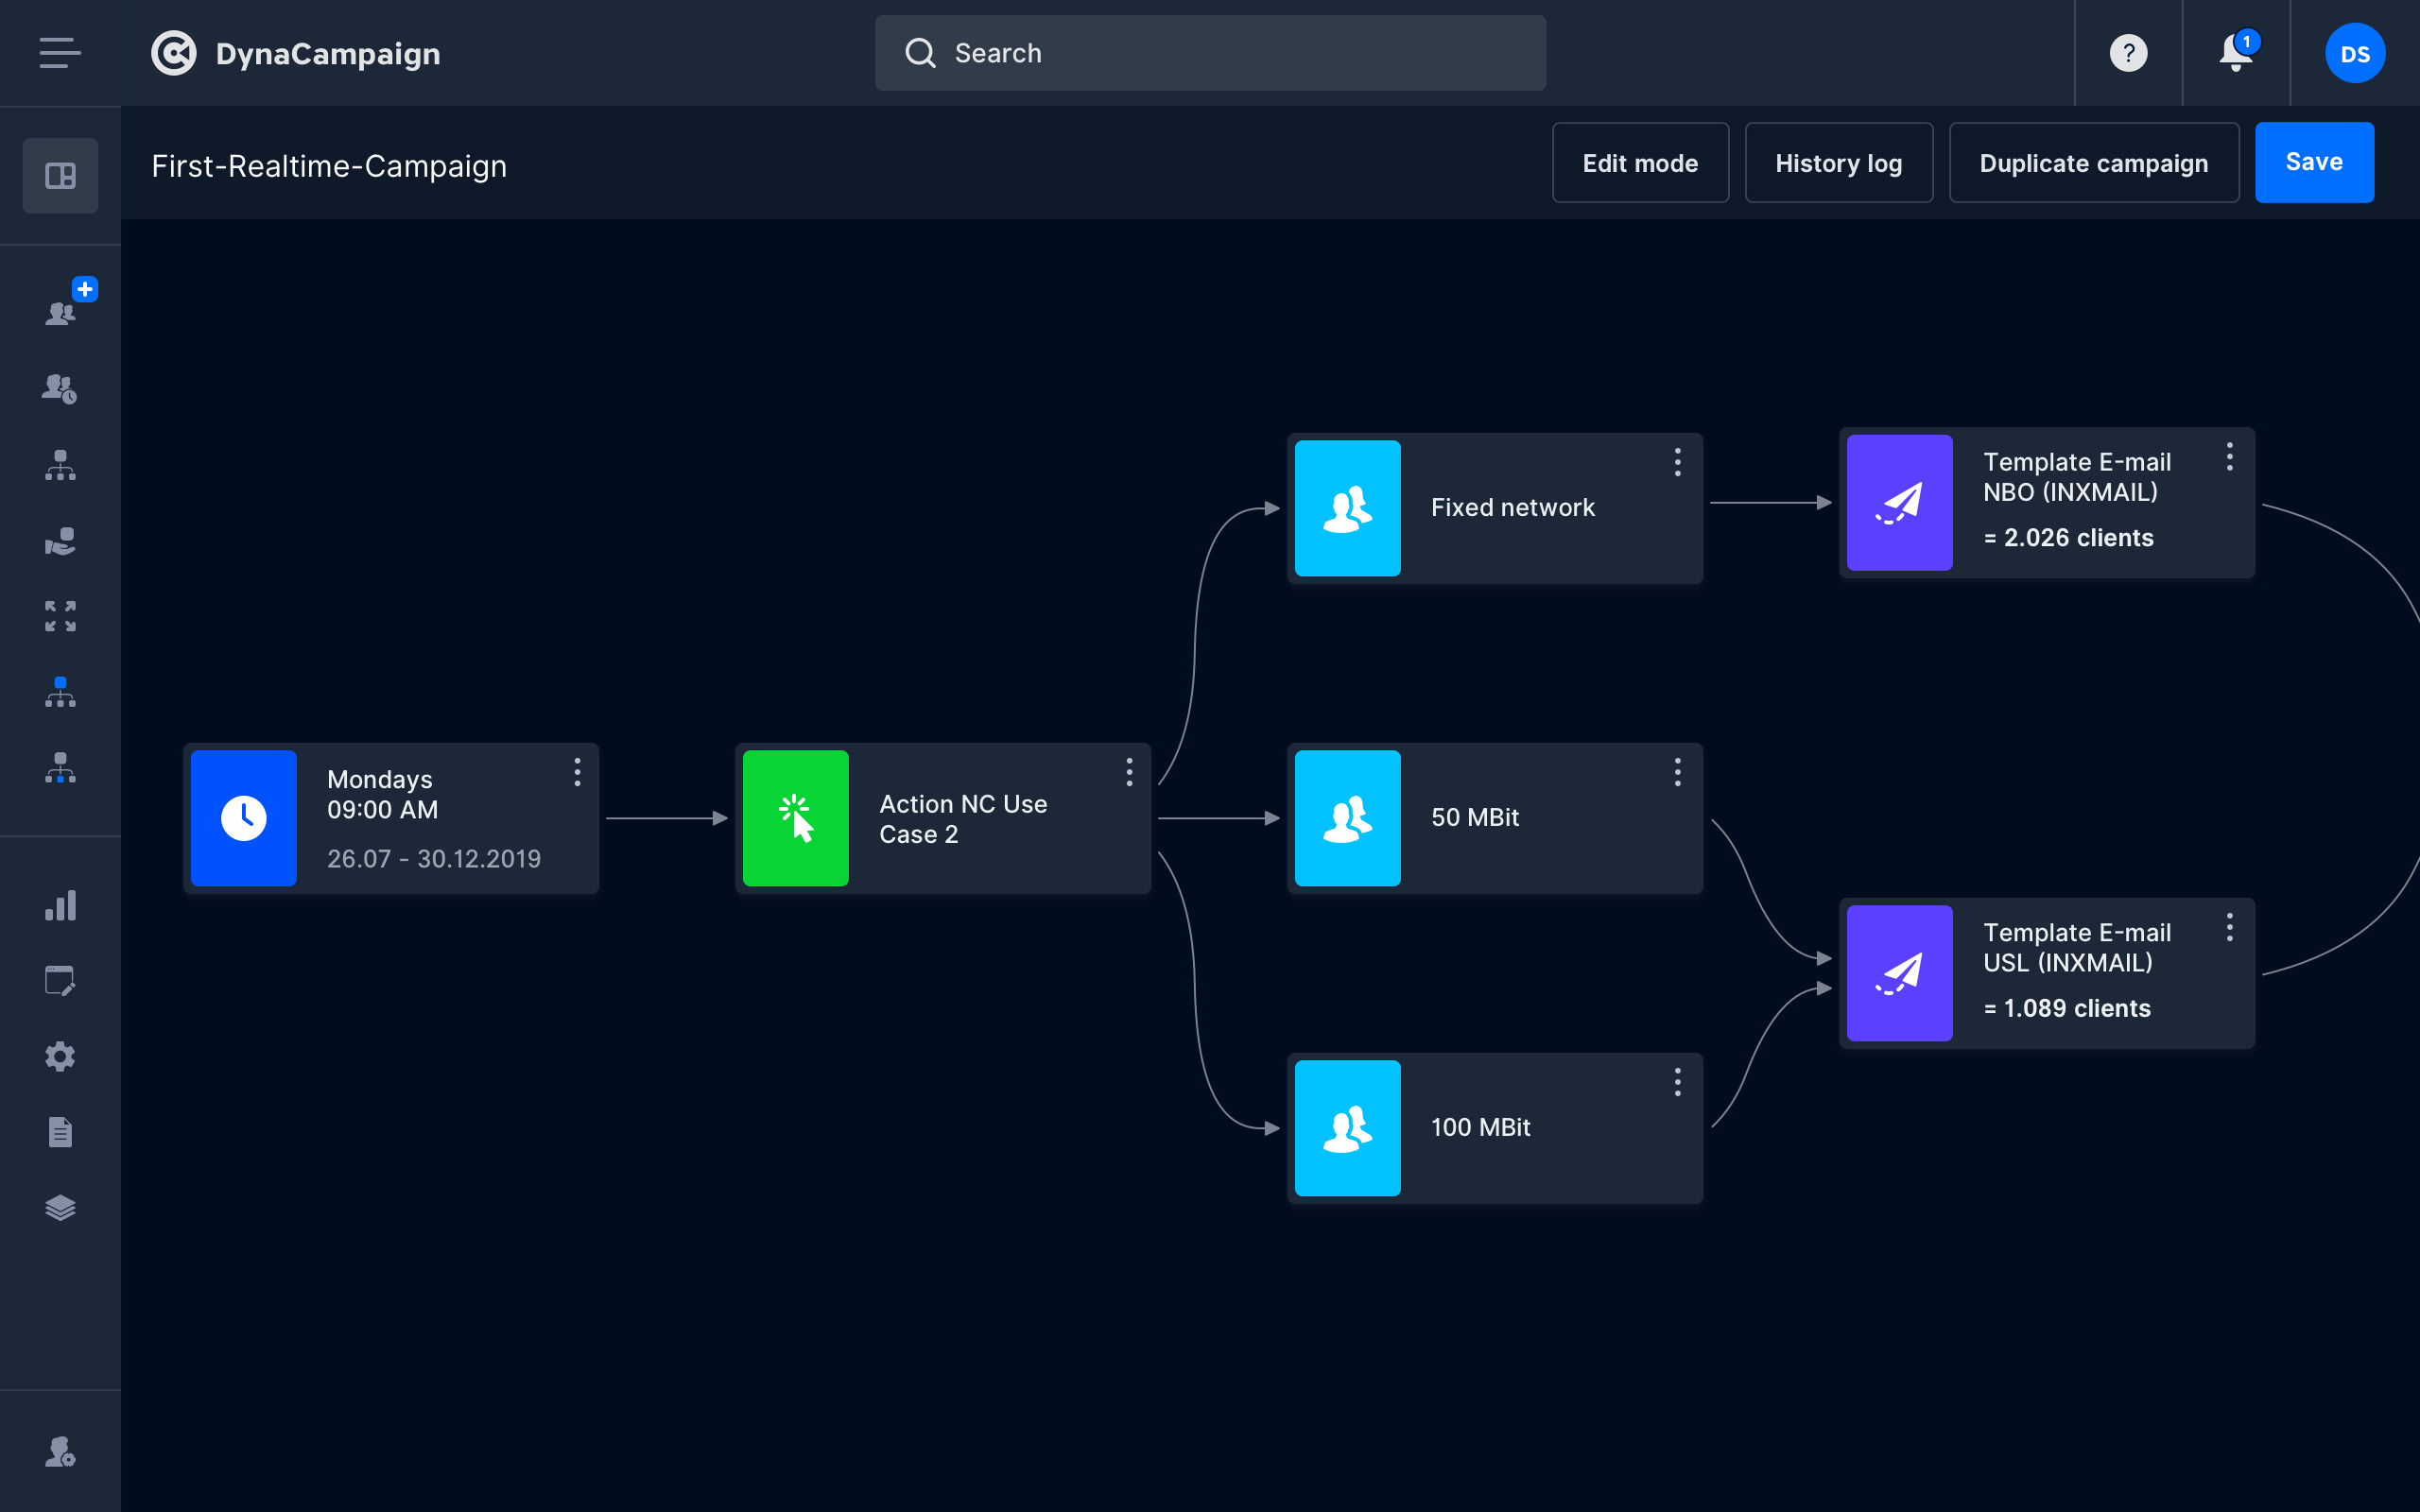Image resolution: width=2420 pixels, height=1512 pixels.
Task: Click the notifications bell icon
Action: pos(2235,53)
